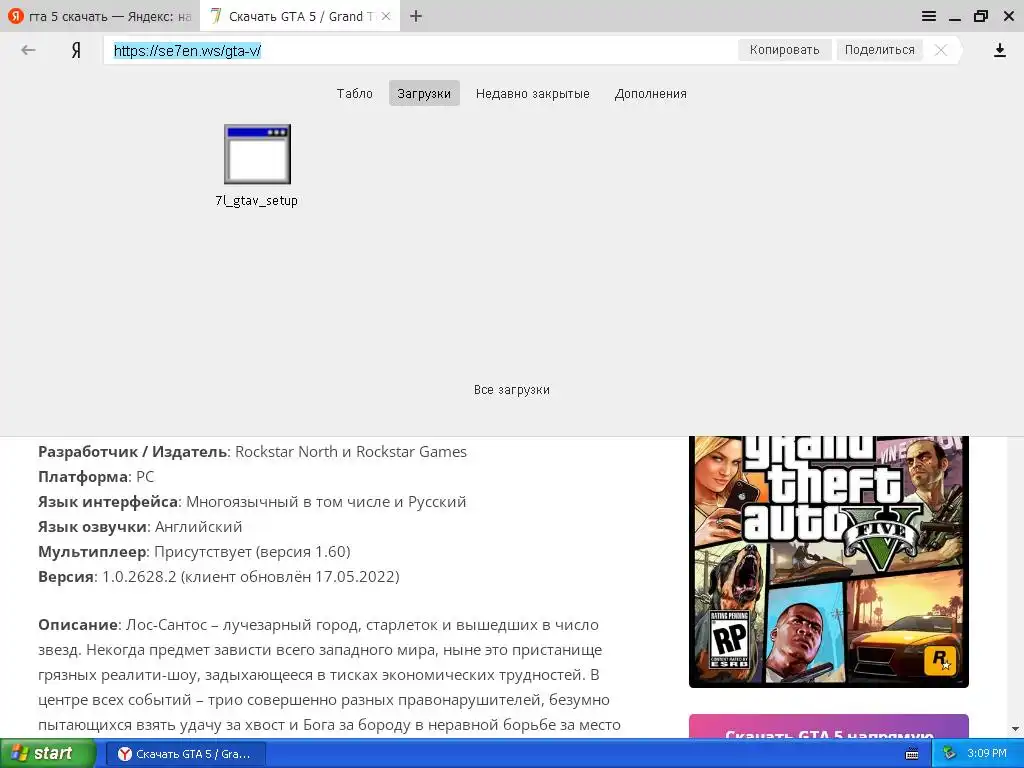Select the Скачать GTA 5 / Grand tab
This screenshot has height=768, width=1024.
coord(299,16)
